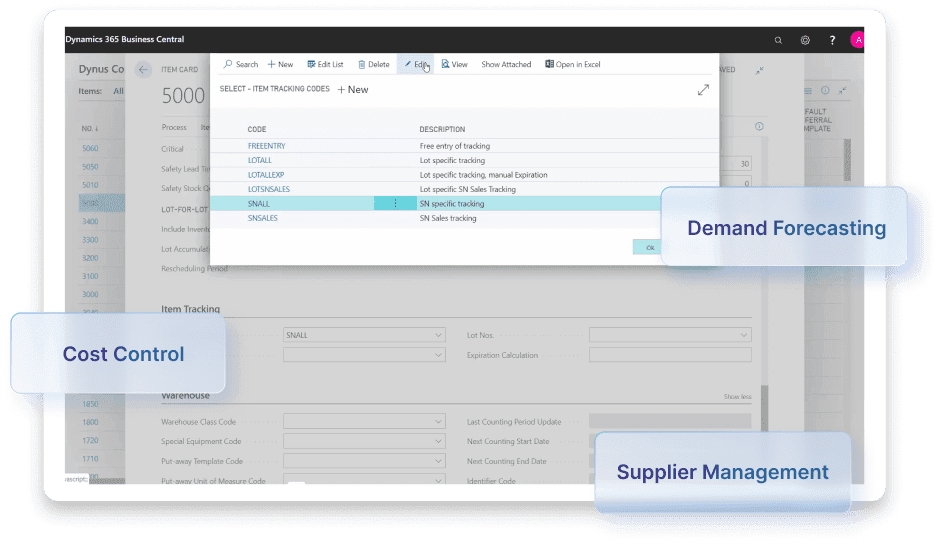This screenshot has width=938, height=544.
Task: Open the settings gear icon
Action: point(805,40)
